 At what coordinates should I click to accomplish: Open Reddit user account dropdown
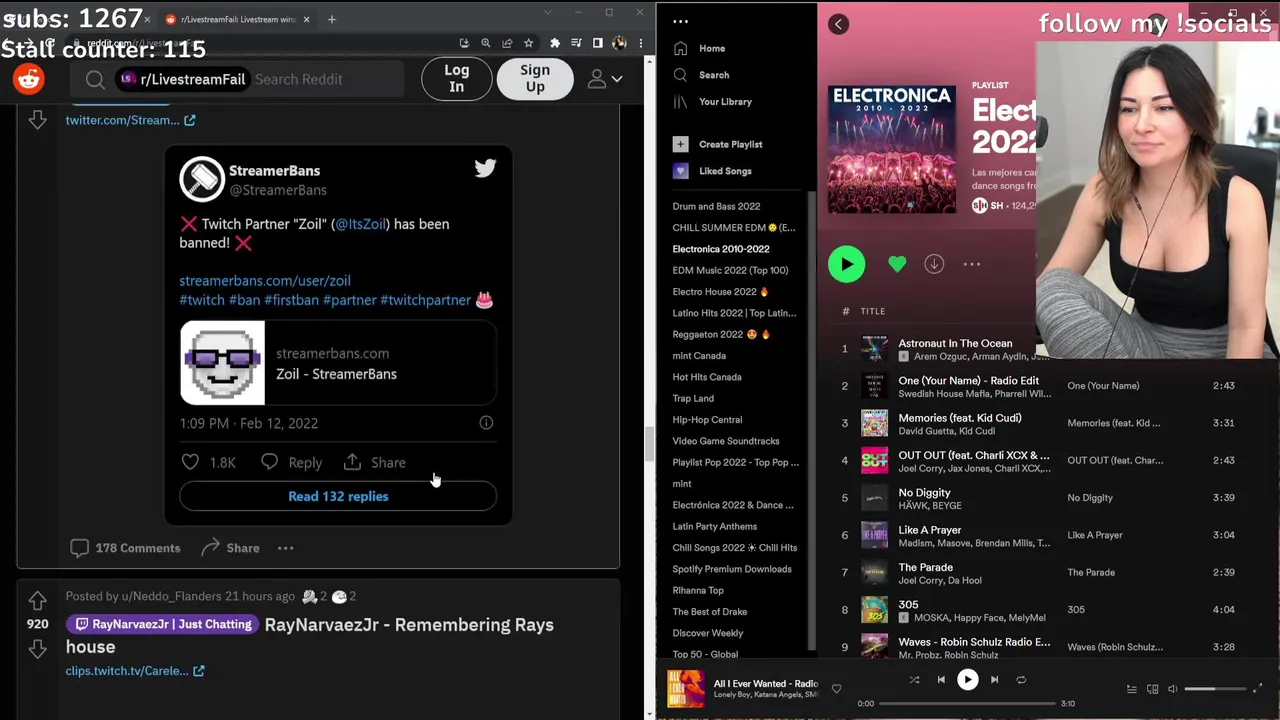tap(605, 79)
